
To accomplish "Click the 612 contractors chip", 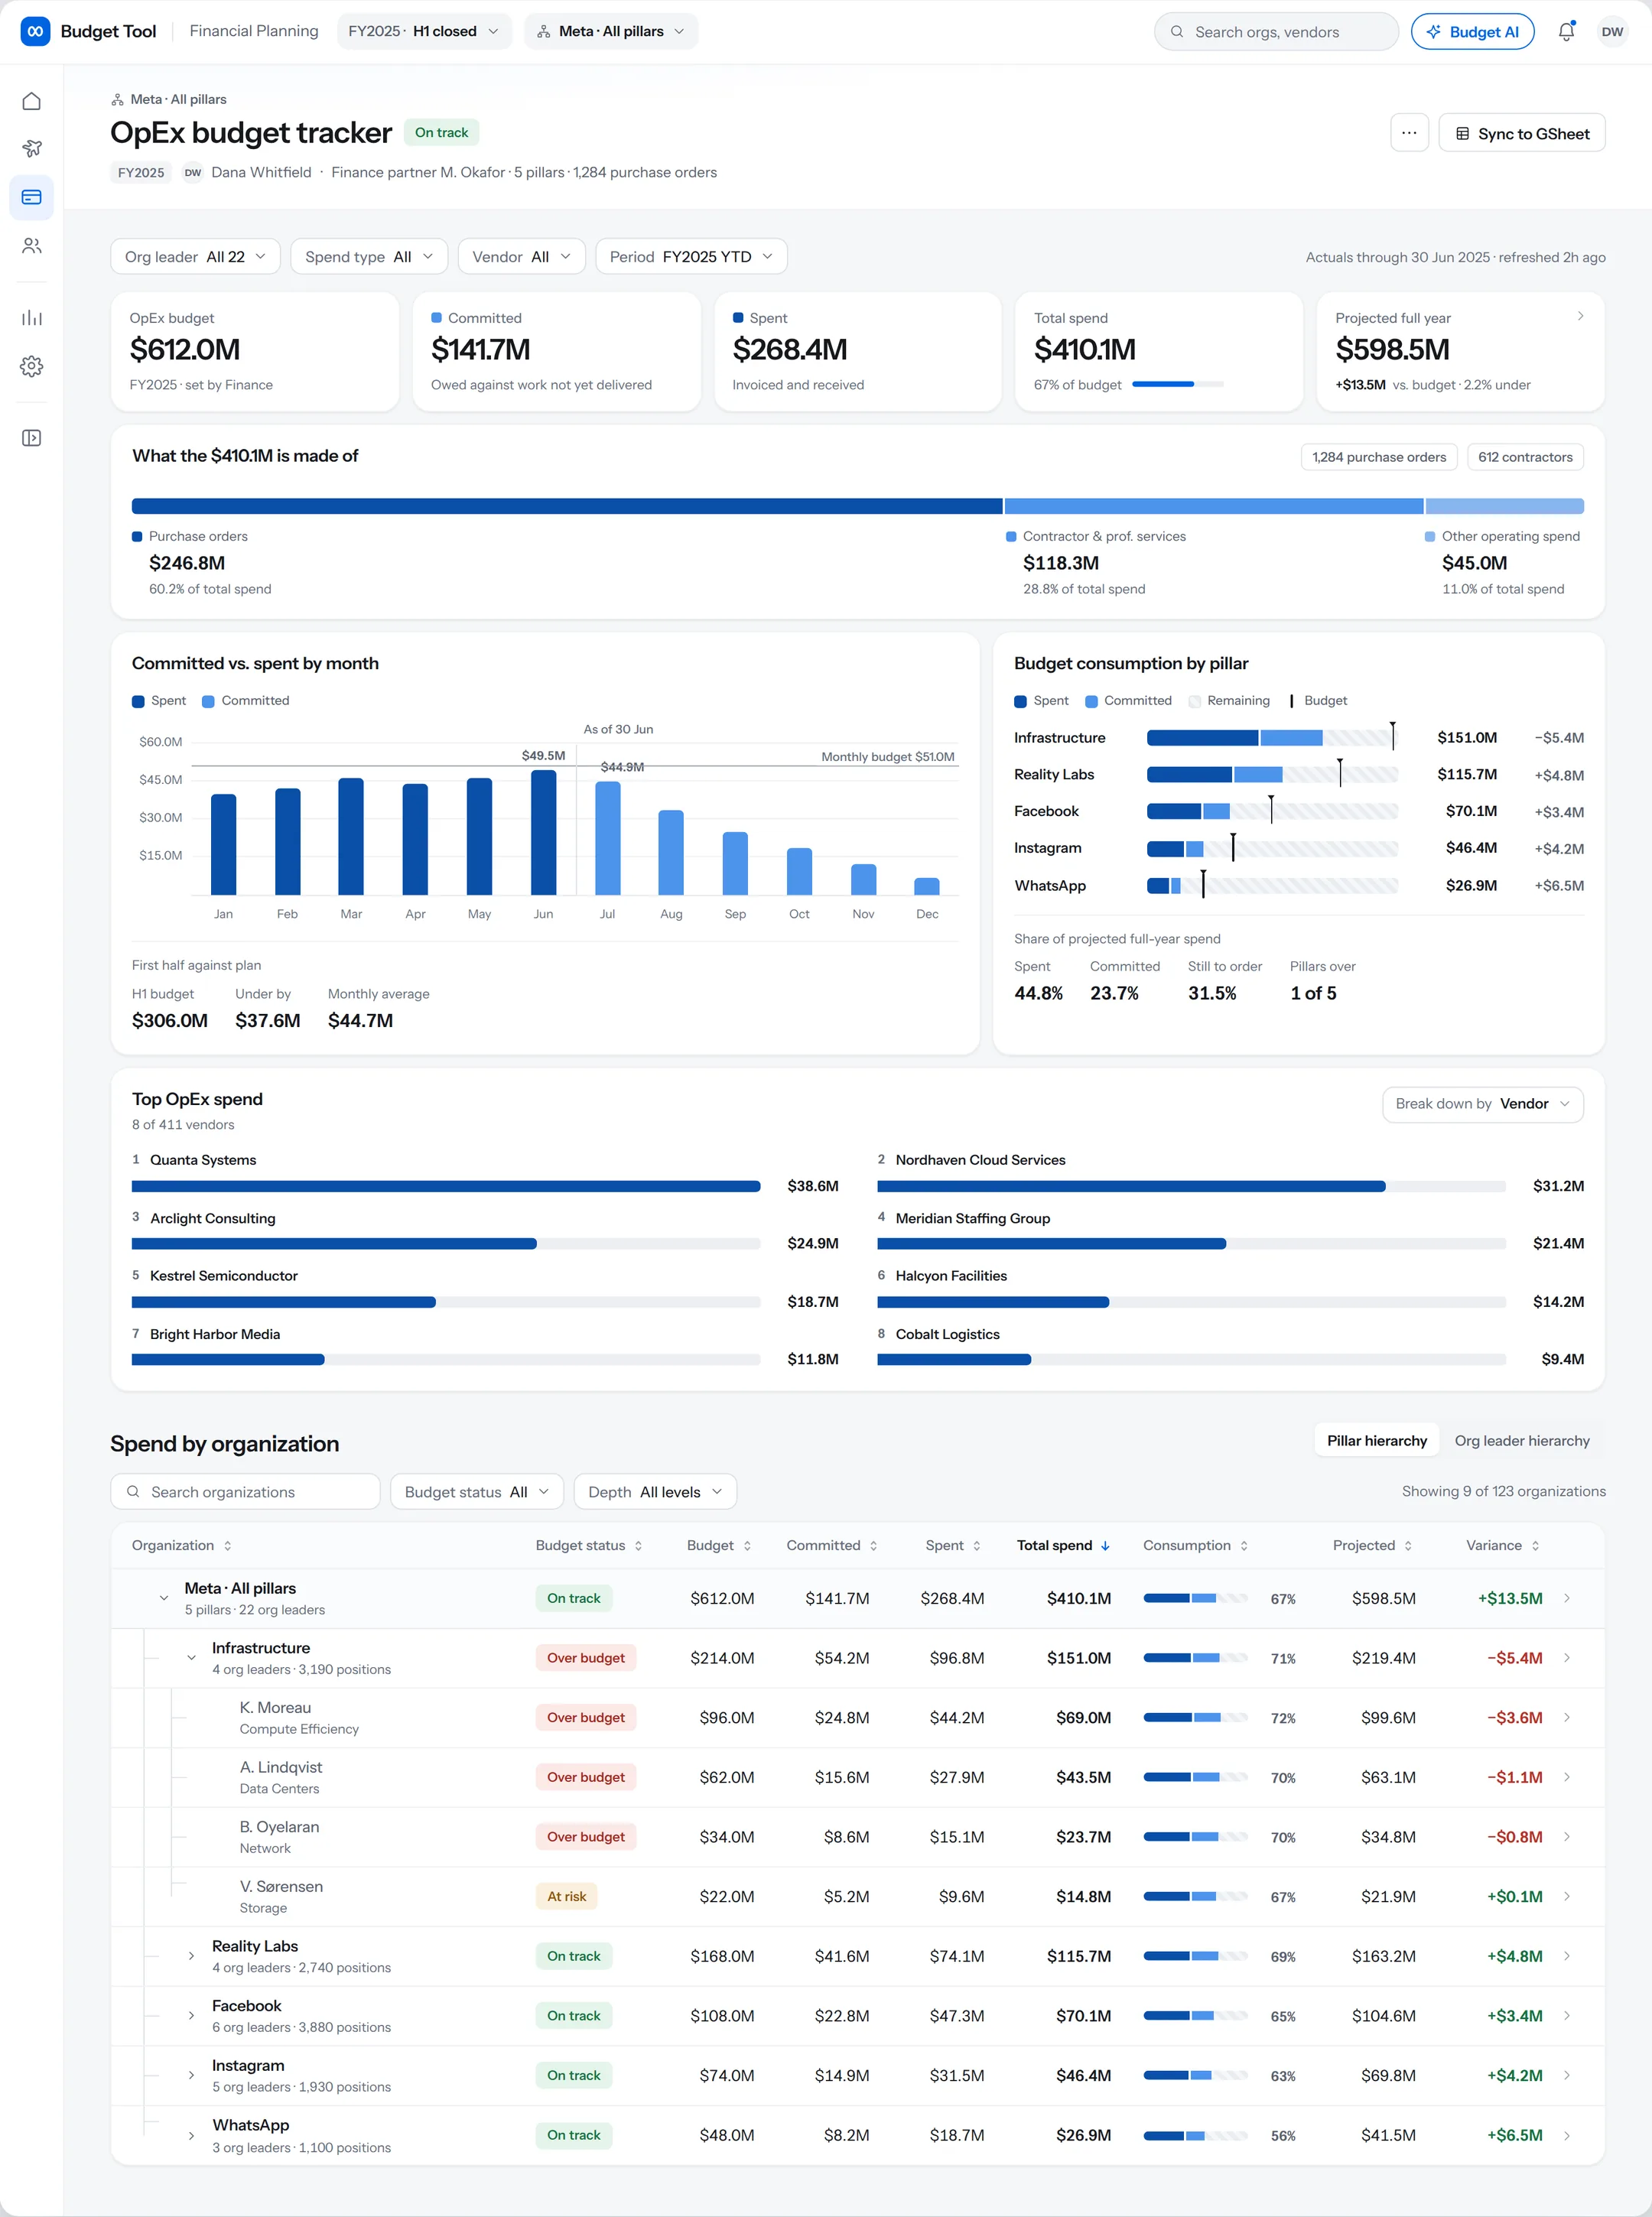I will 1524,457.
